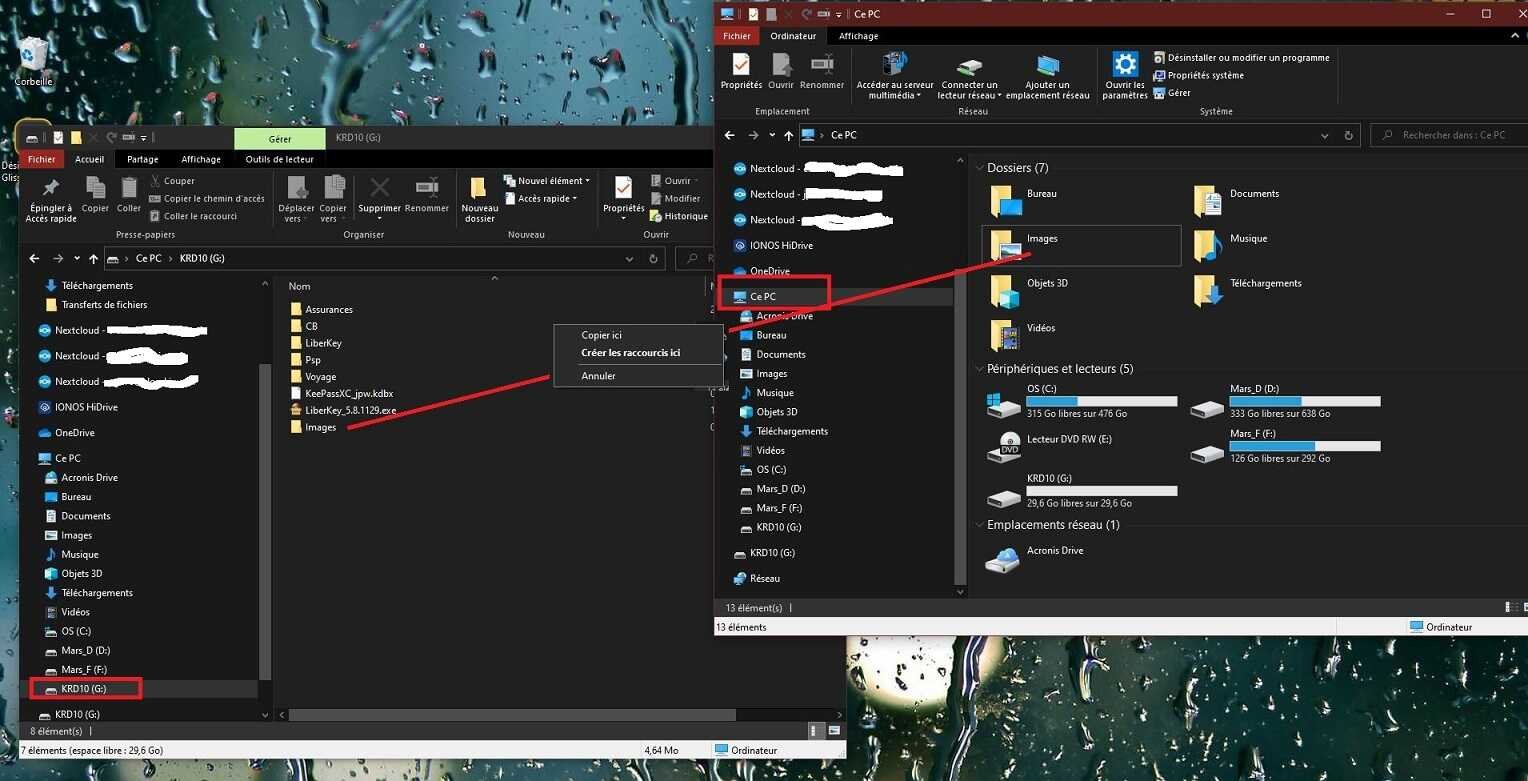This screenshot has width=1528, height=781.
Task: Open the Accès rapide dropdown in Nouveau group
Action: [x=540, y=199]
